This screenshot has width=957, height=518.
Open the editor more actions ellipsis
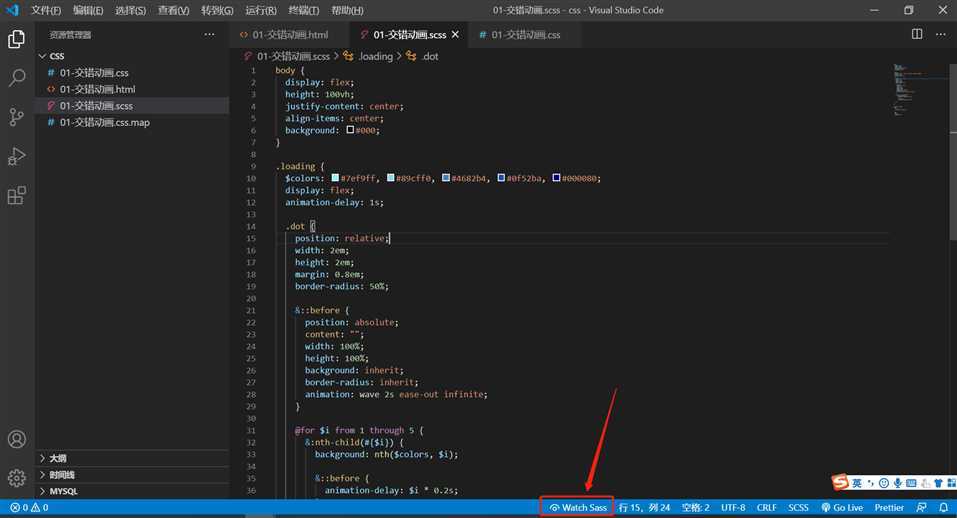point(941,34)
